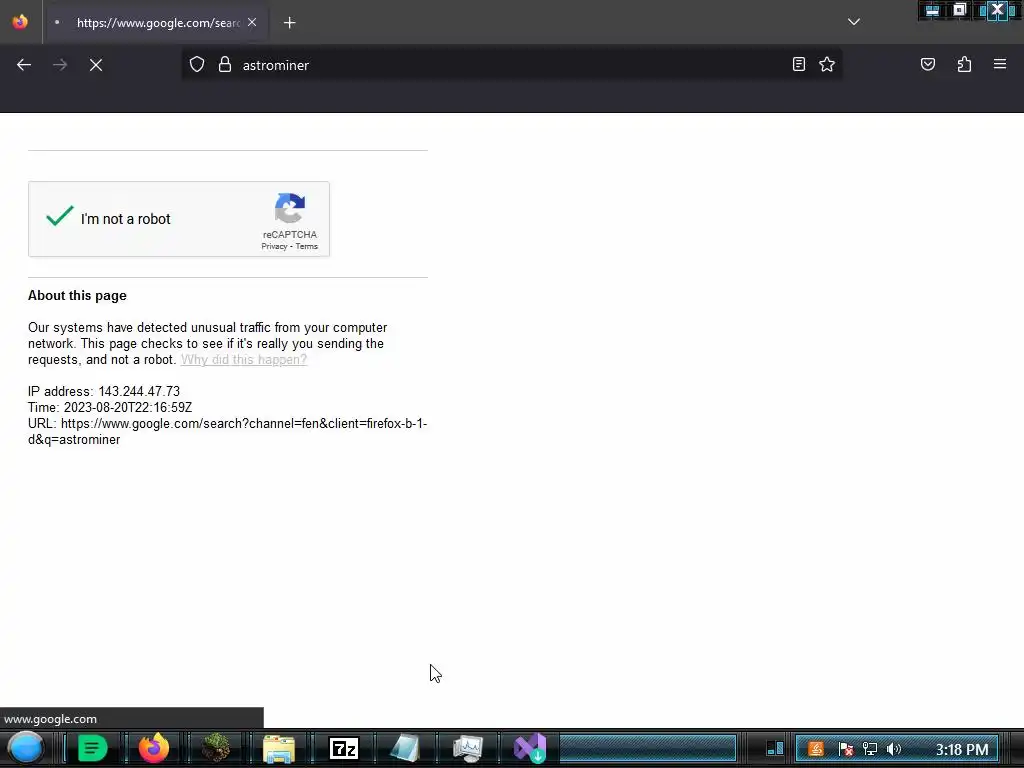Click the Firefox logo at tab strip start
1024x768 pixels.
(20, 22)
